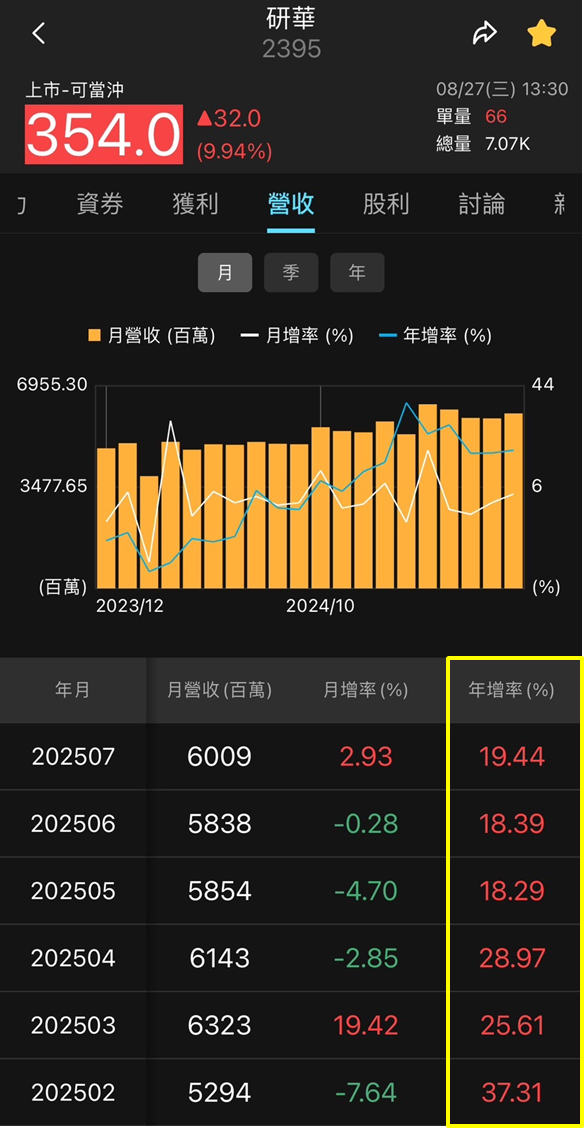Tap the back arrow icon
584x1128 pixels.
point(39,33)
